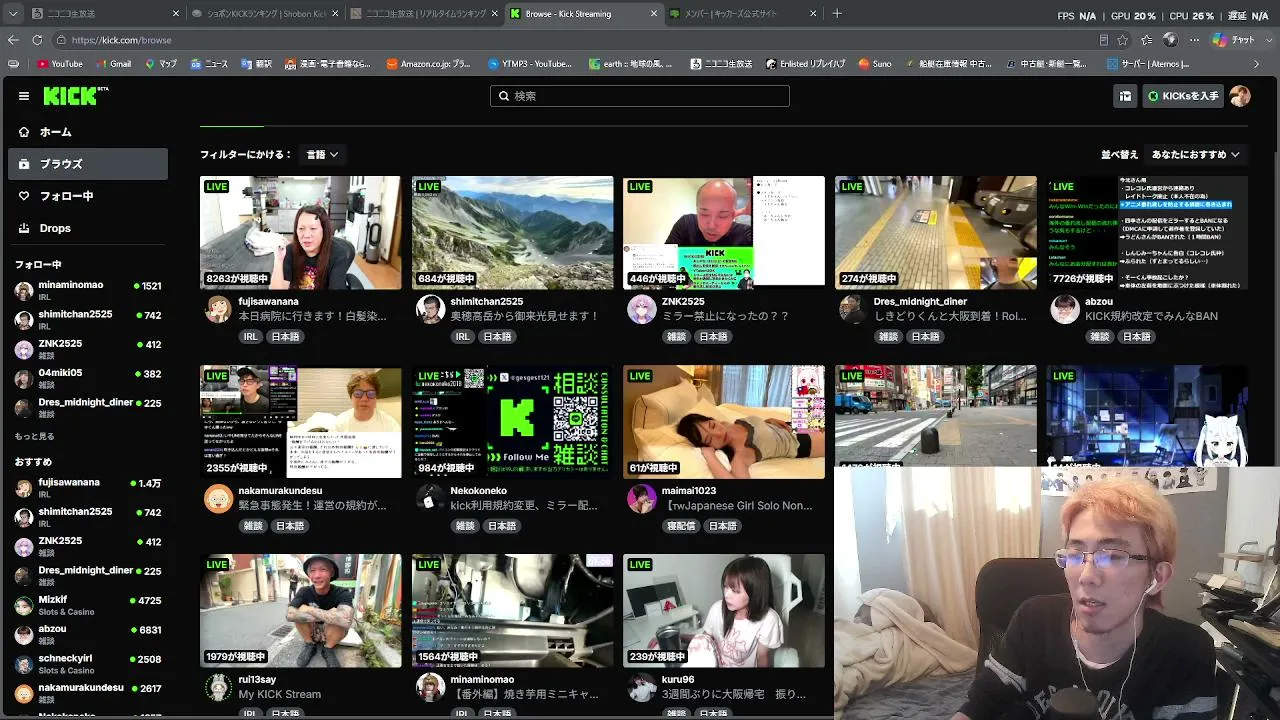This screenshot has height=720, width=1280.
Task: Open the browser tab list chevron
Action: pos(13,14)
